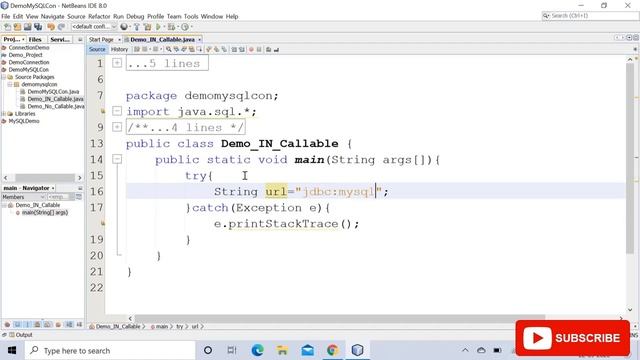Switch to the Files tab

click(x=35, y=40)
